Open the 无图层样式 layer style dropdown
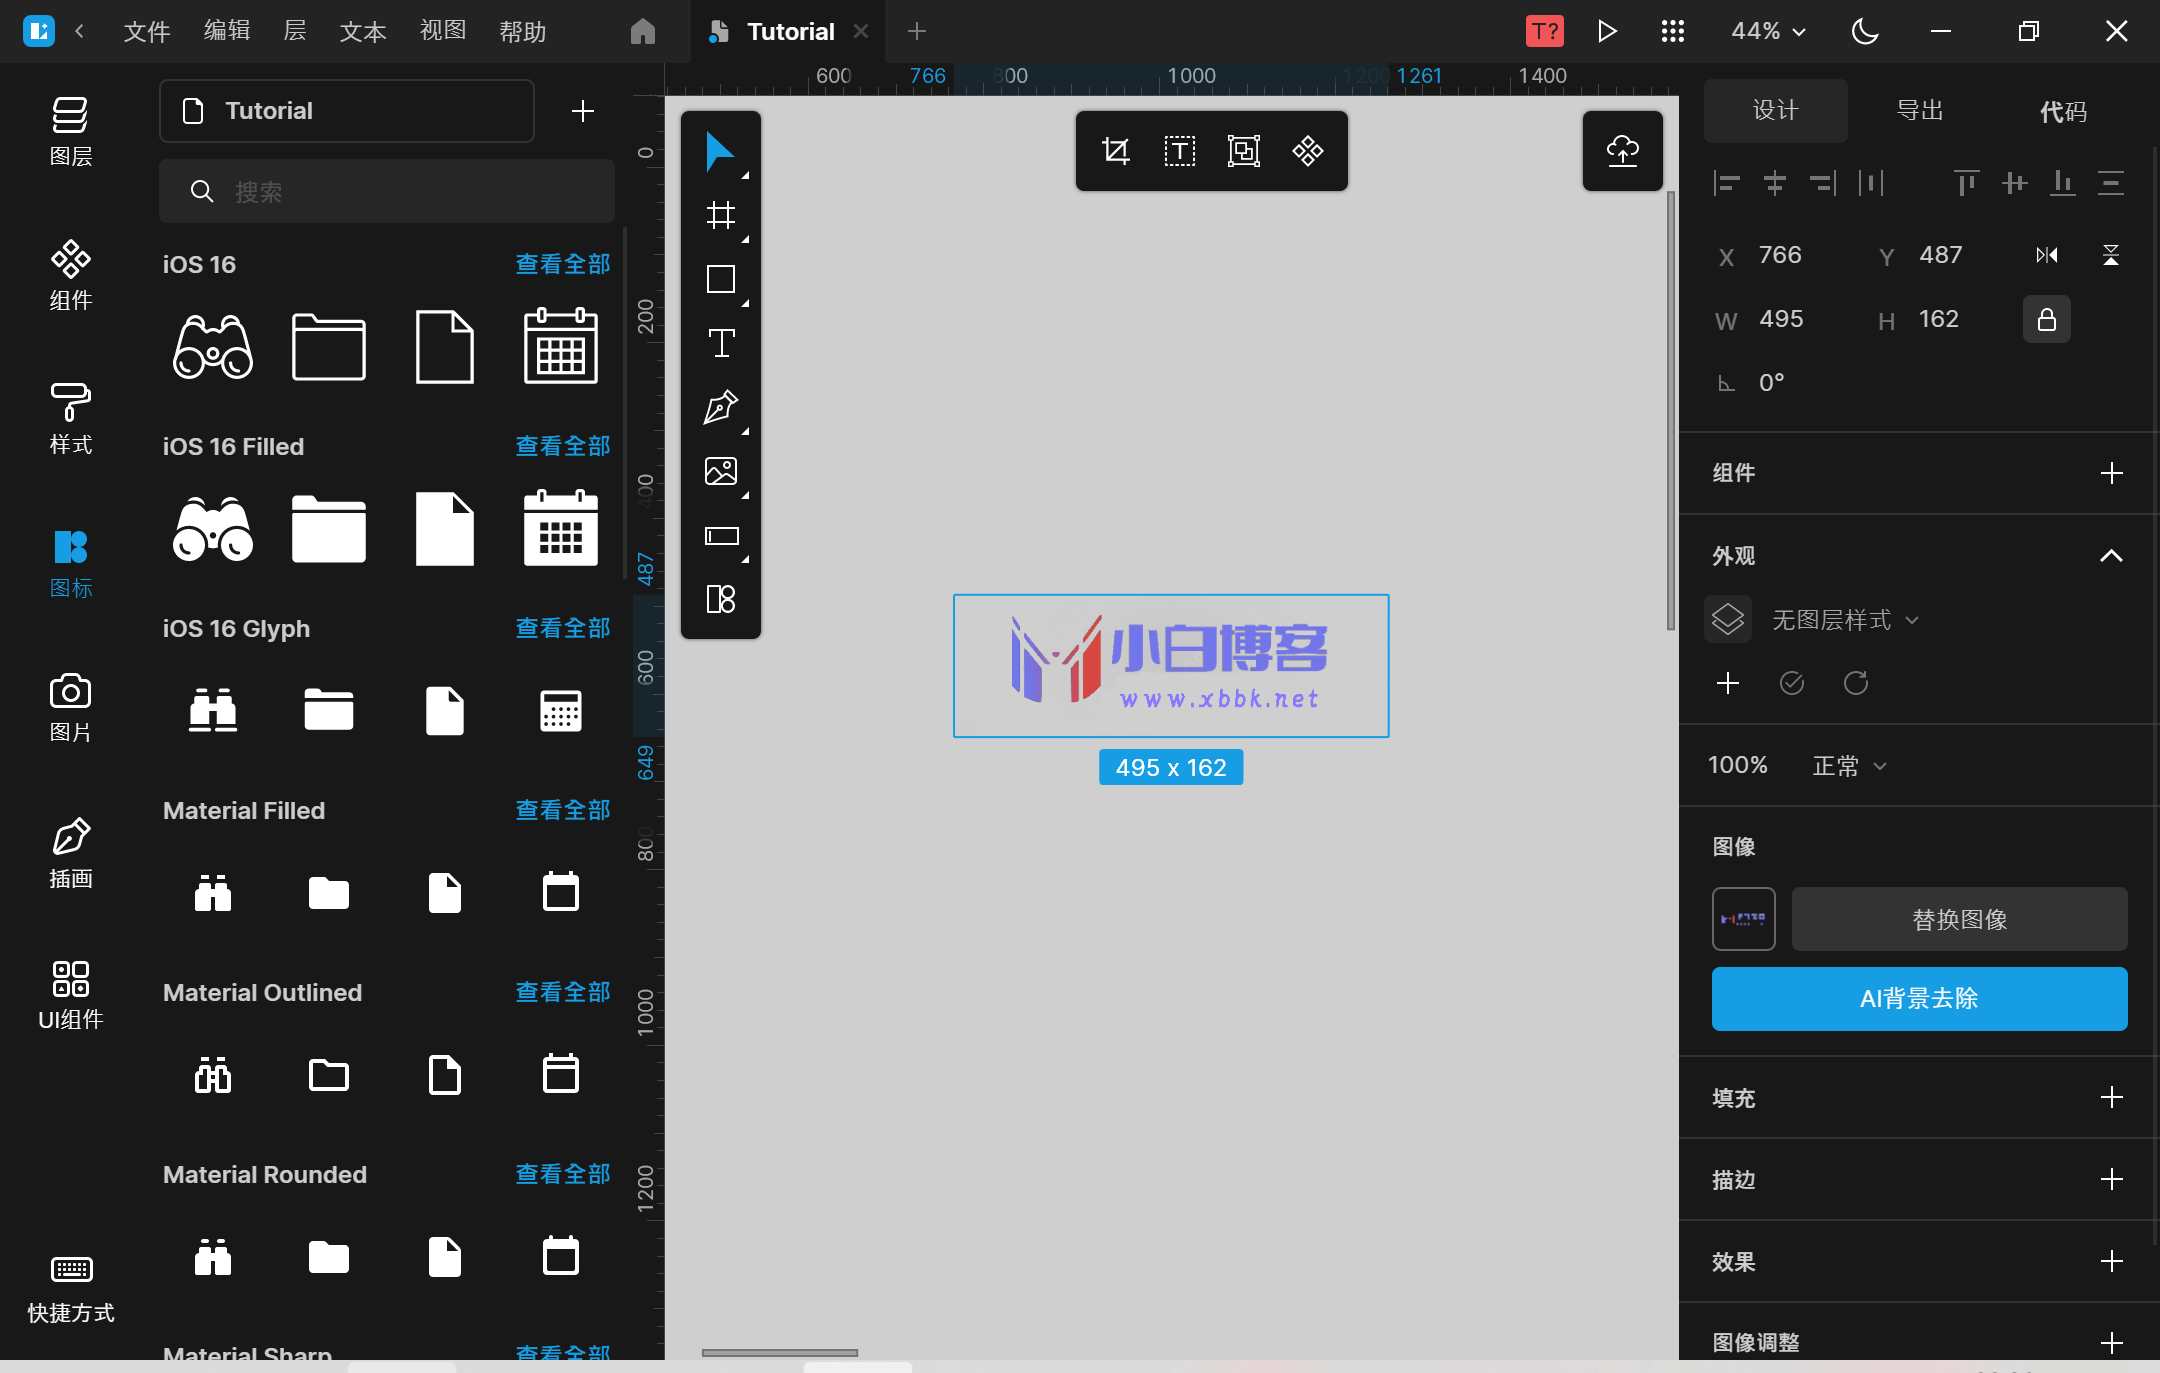 click(x=1845, y=620)
